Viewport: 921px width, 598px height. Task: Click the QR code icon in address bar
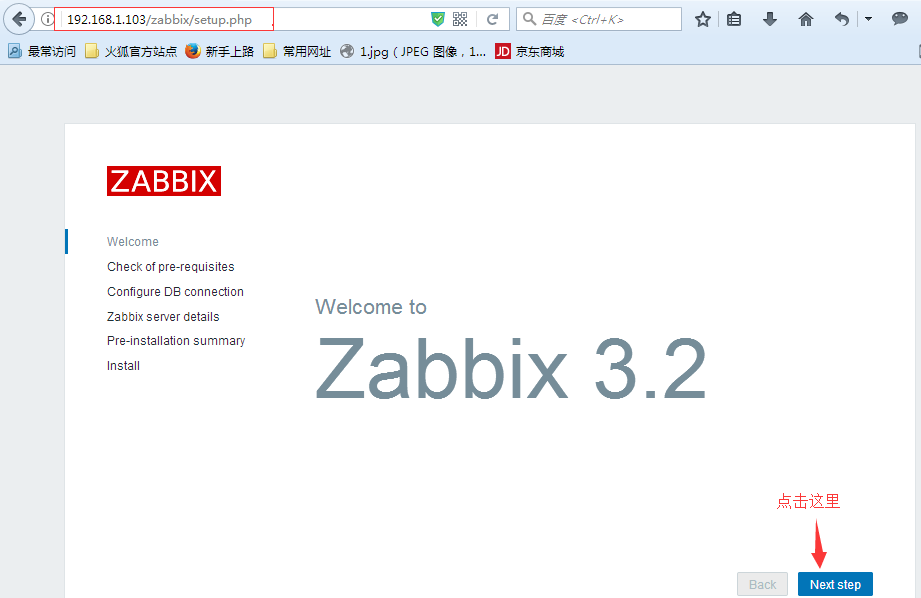coord(460,19)
